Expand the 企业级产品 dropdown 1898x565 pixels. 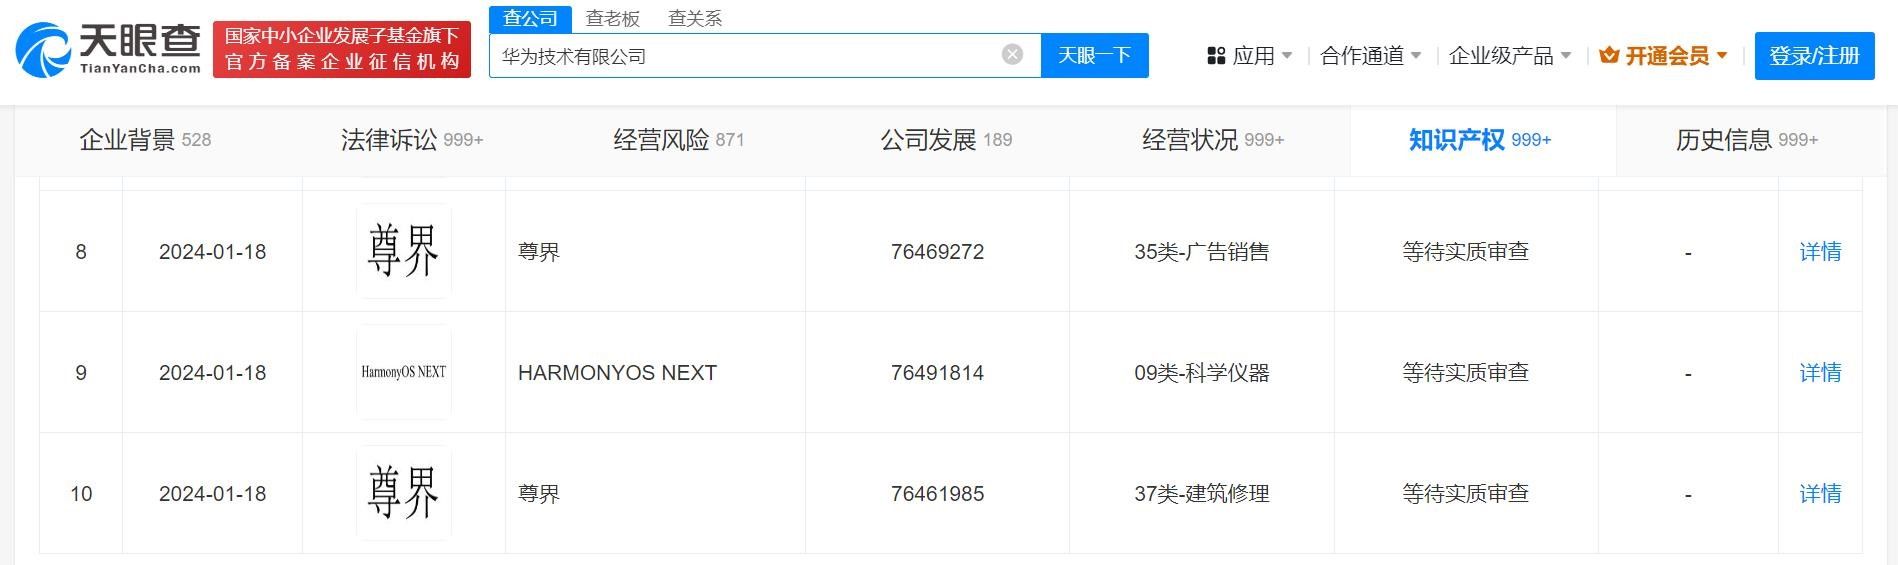coord(1565,56)
